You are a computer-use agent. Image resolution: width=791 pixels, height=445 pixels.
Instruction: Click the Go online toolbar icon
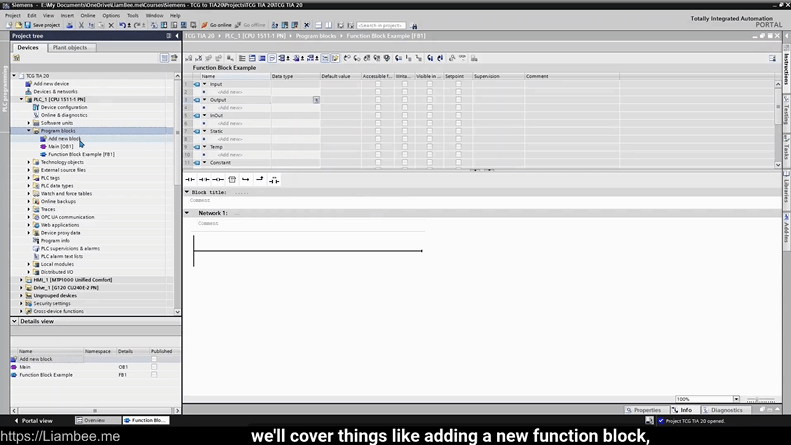[x=216, y=25]
